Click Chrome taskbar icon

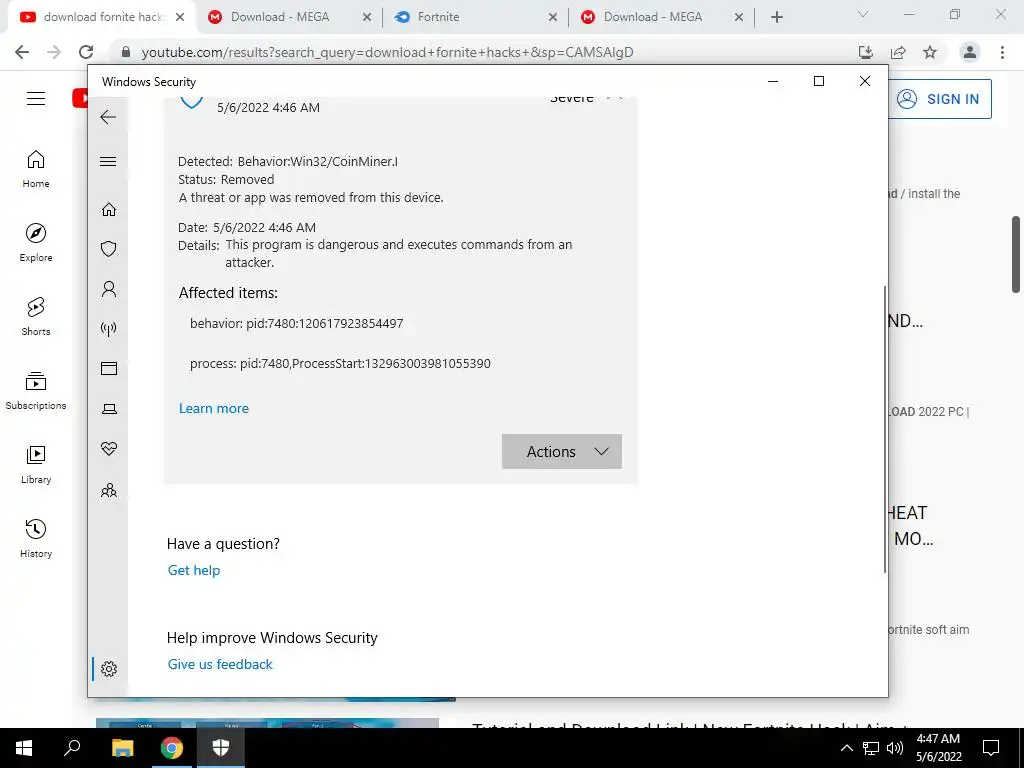(172, 748)
